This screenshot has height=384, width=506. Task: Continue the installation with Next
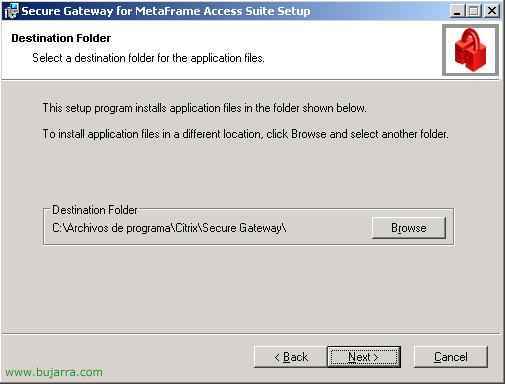tap(364, 357)
